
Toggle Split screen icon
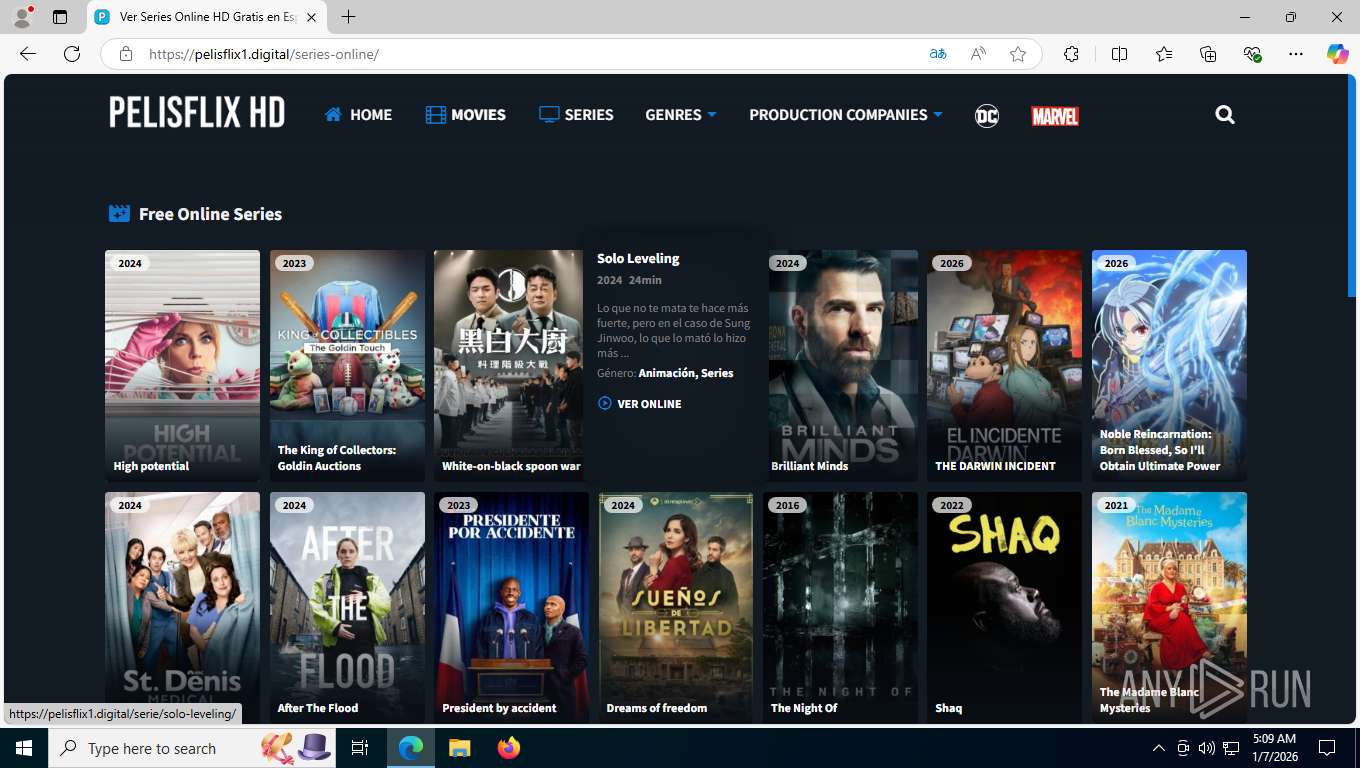1119,54
